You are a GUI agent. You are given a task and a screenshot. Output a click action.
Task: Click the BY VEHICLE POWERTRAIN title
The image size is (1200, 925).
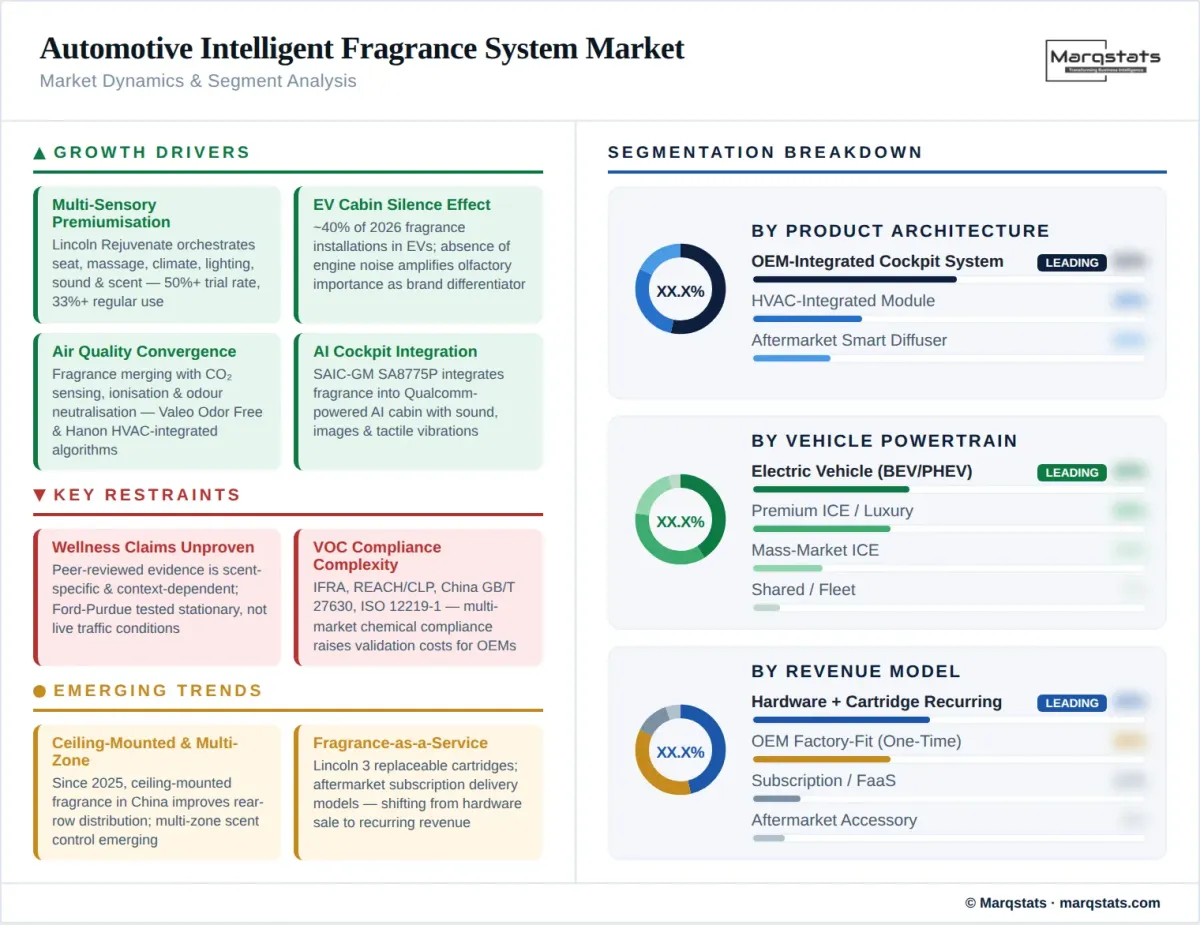click(x=884, y=441)
